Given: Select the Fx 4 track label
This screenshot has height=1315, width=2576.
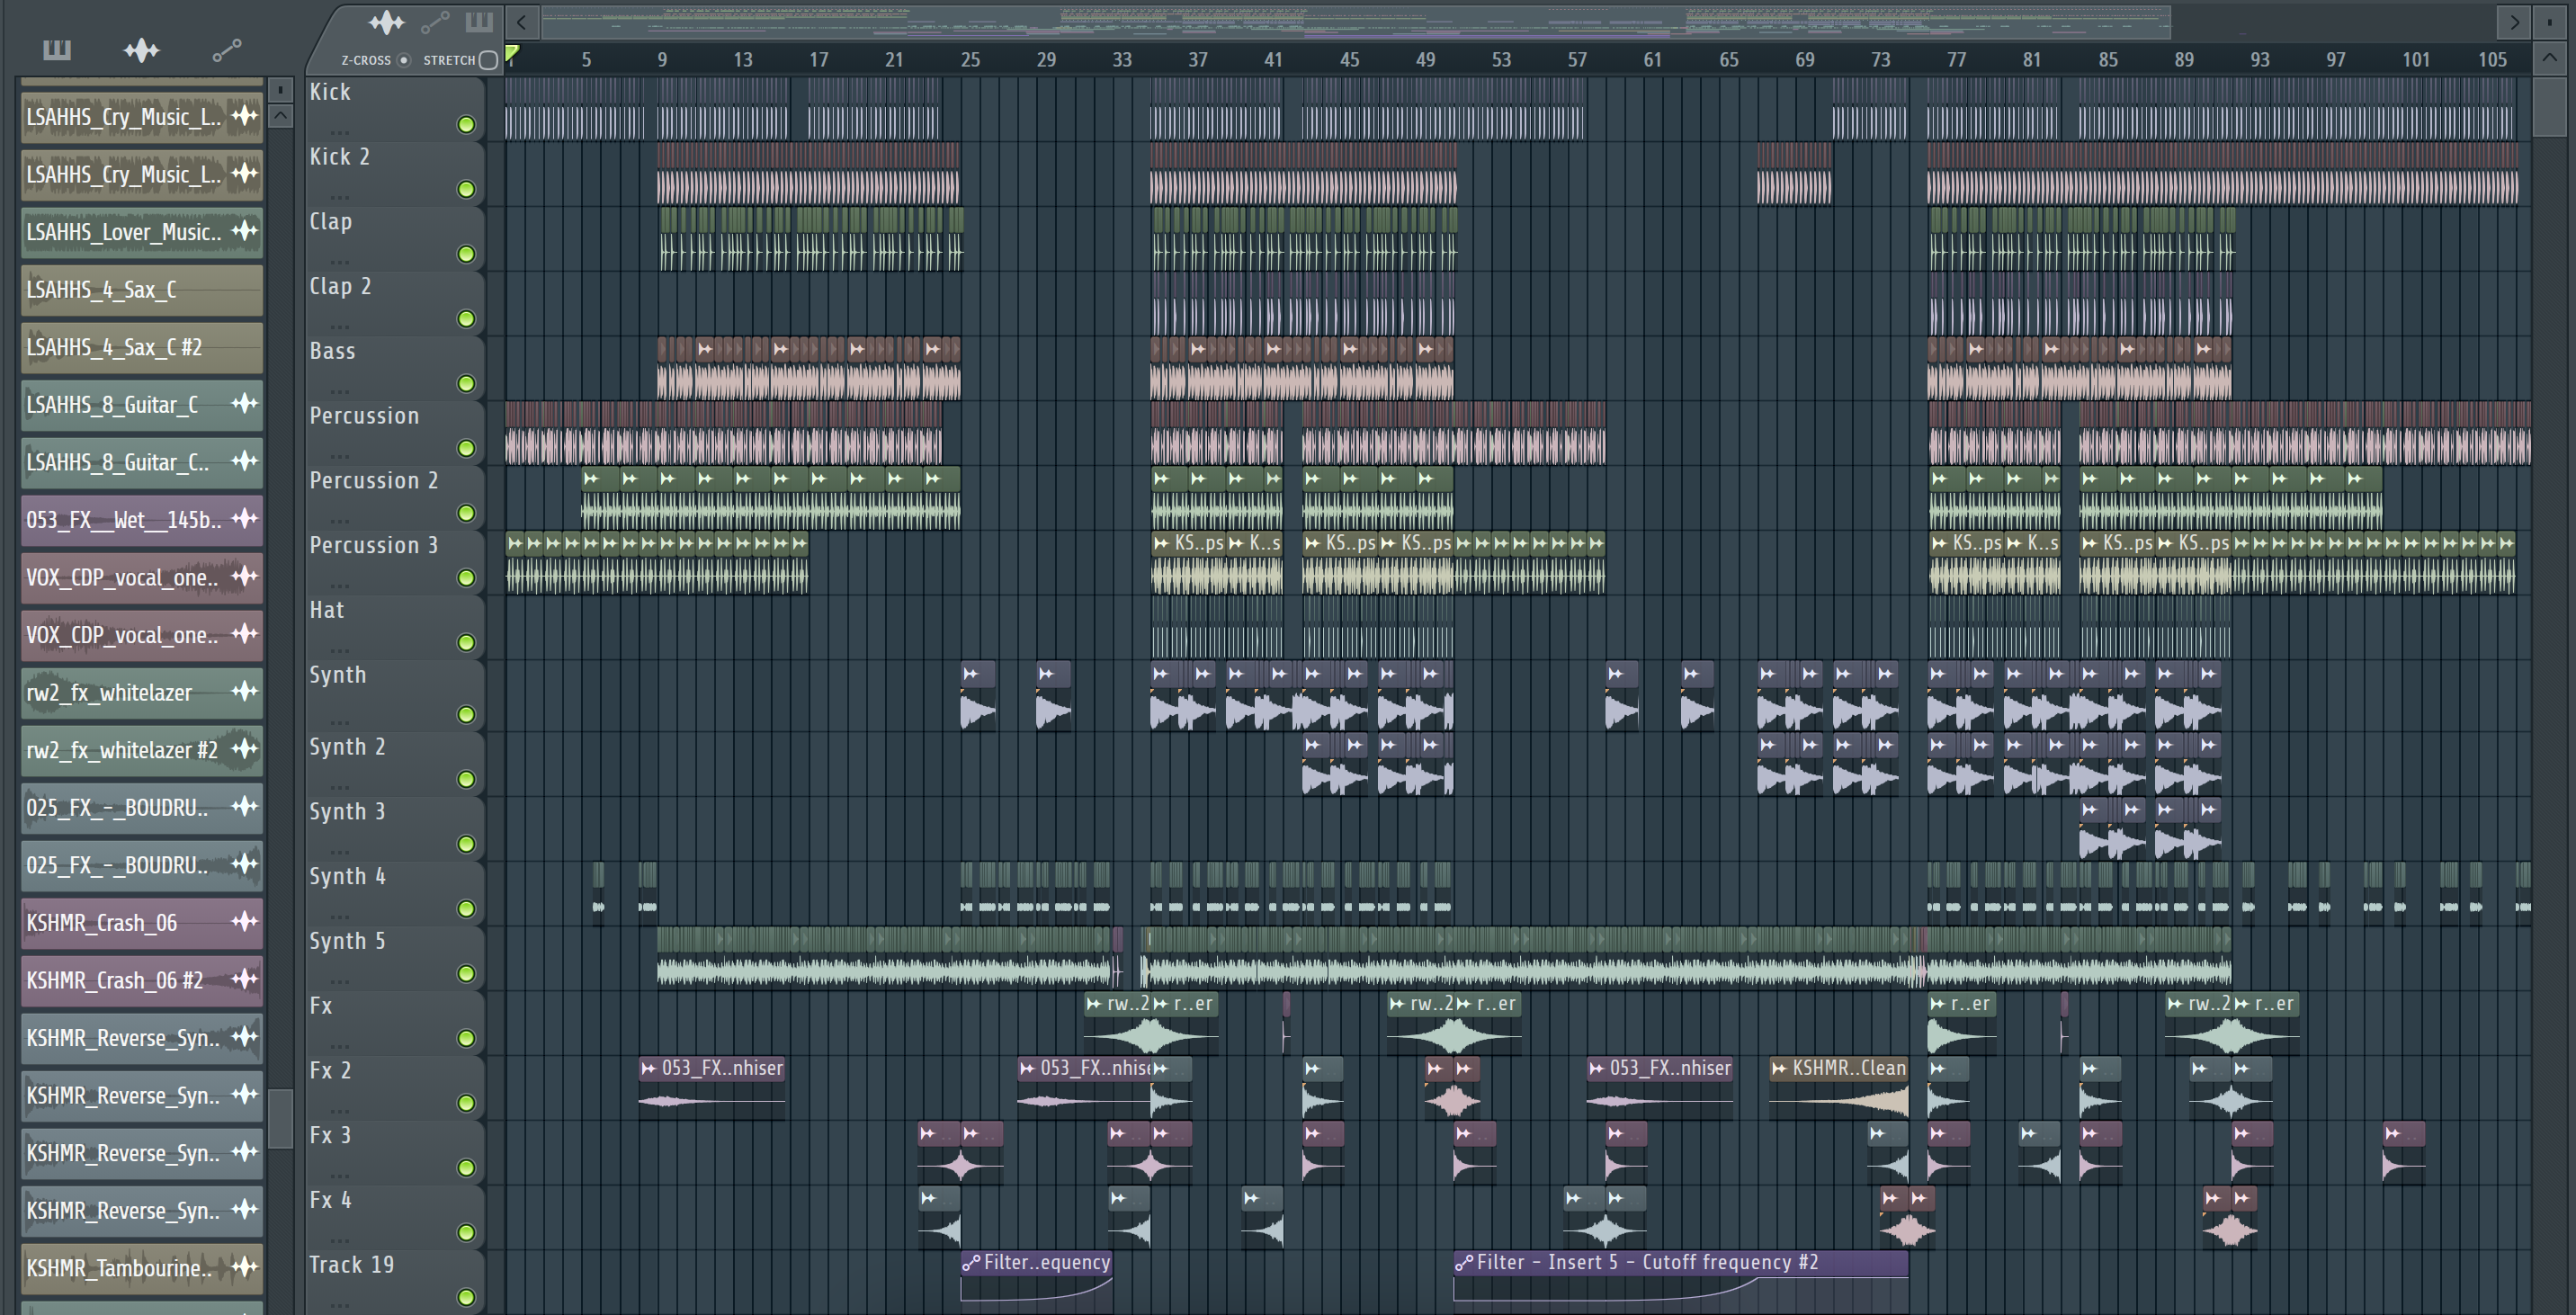Looking at the screenshot, I should pyautogui.click(x=330, y=1200).
